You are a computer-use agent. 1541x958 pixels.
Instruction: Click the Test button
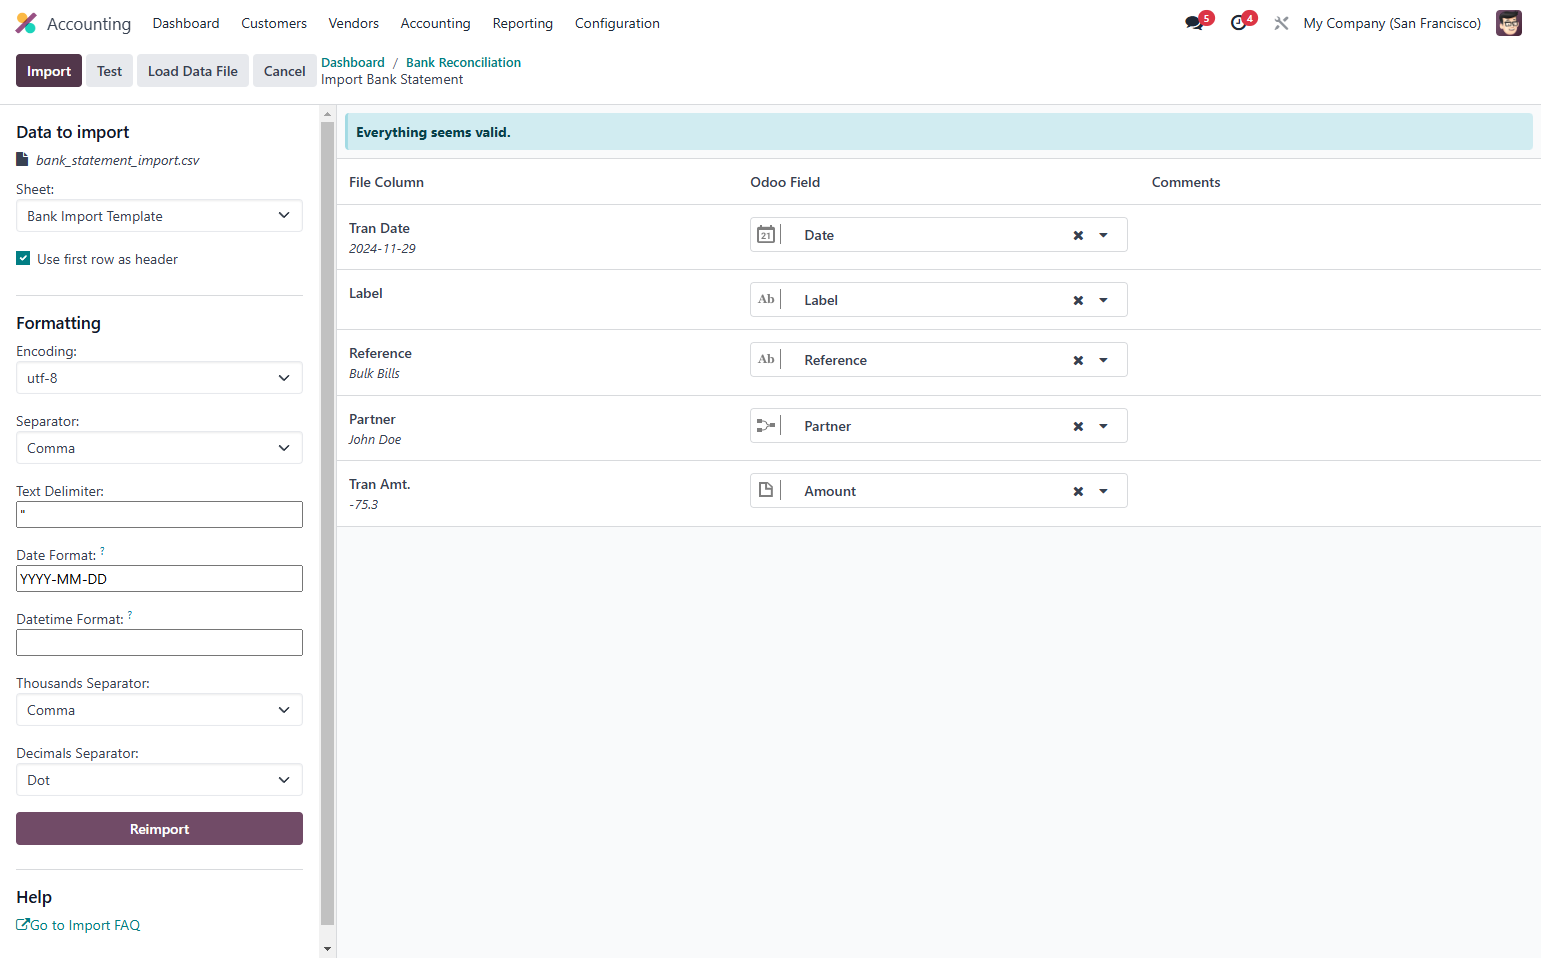(x=110, y=71)
